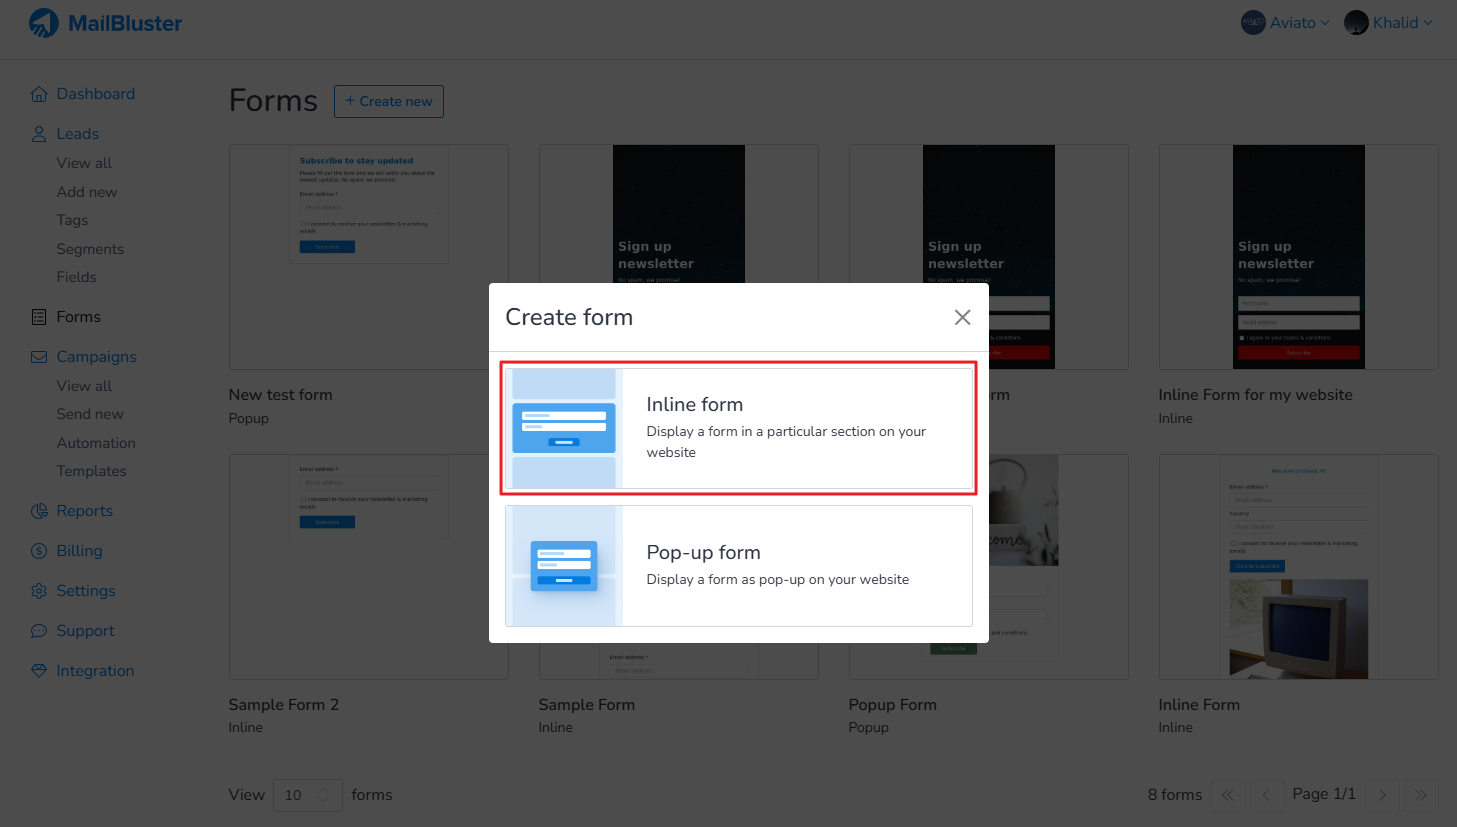The image size is (1457, 827).
Task: Click the Leads person icon in sidebar
Action: coord(38,133)
